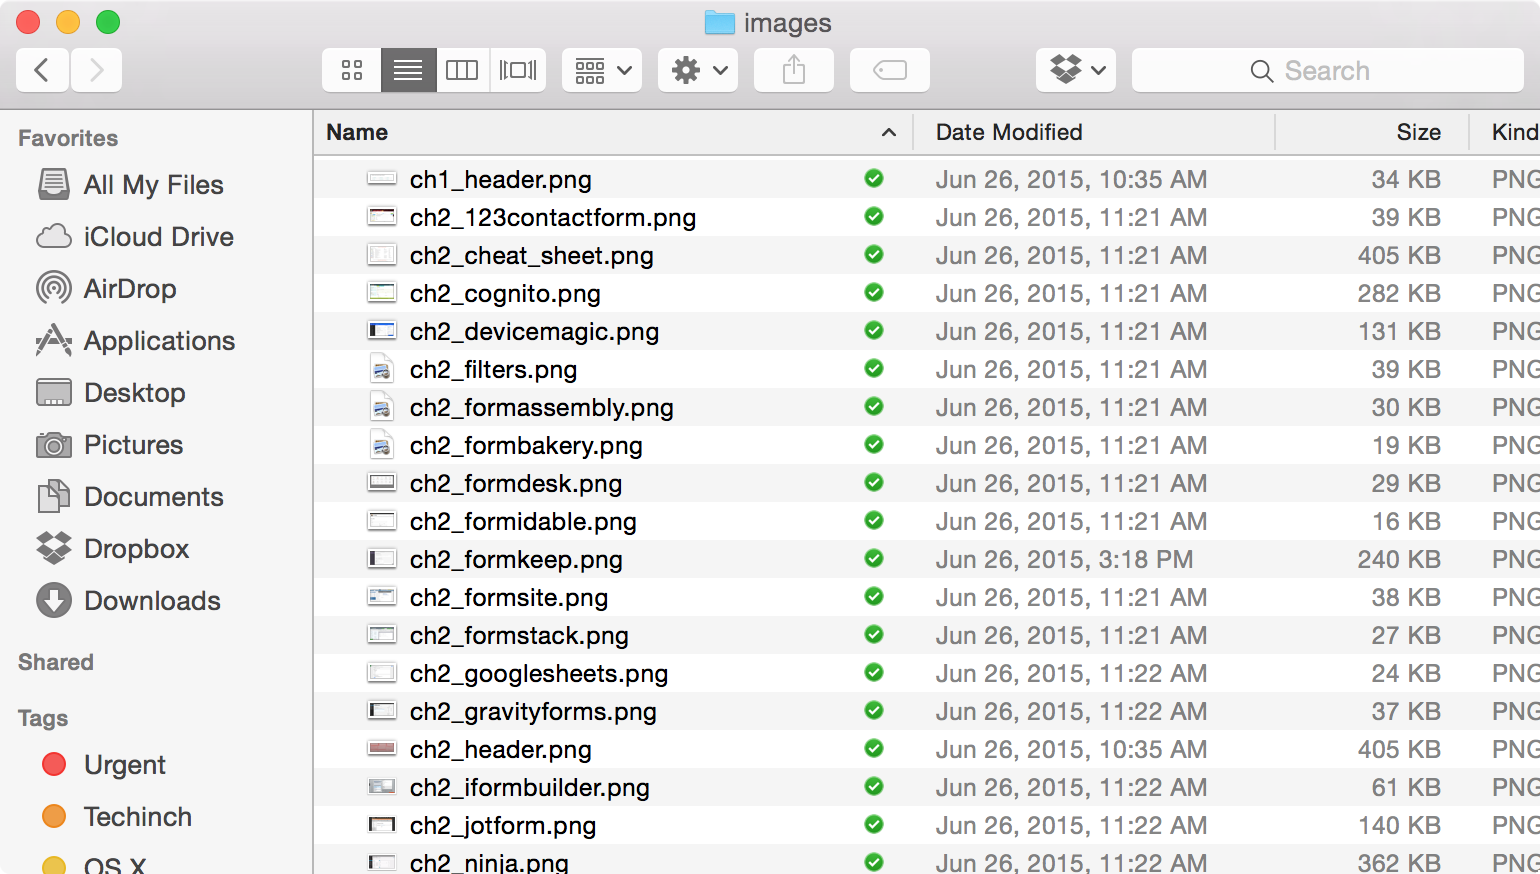Click the Share toolbar icon

[794, 70]
